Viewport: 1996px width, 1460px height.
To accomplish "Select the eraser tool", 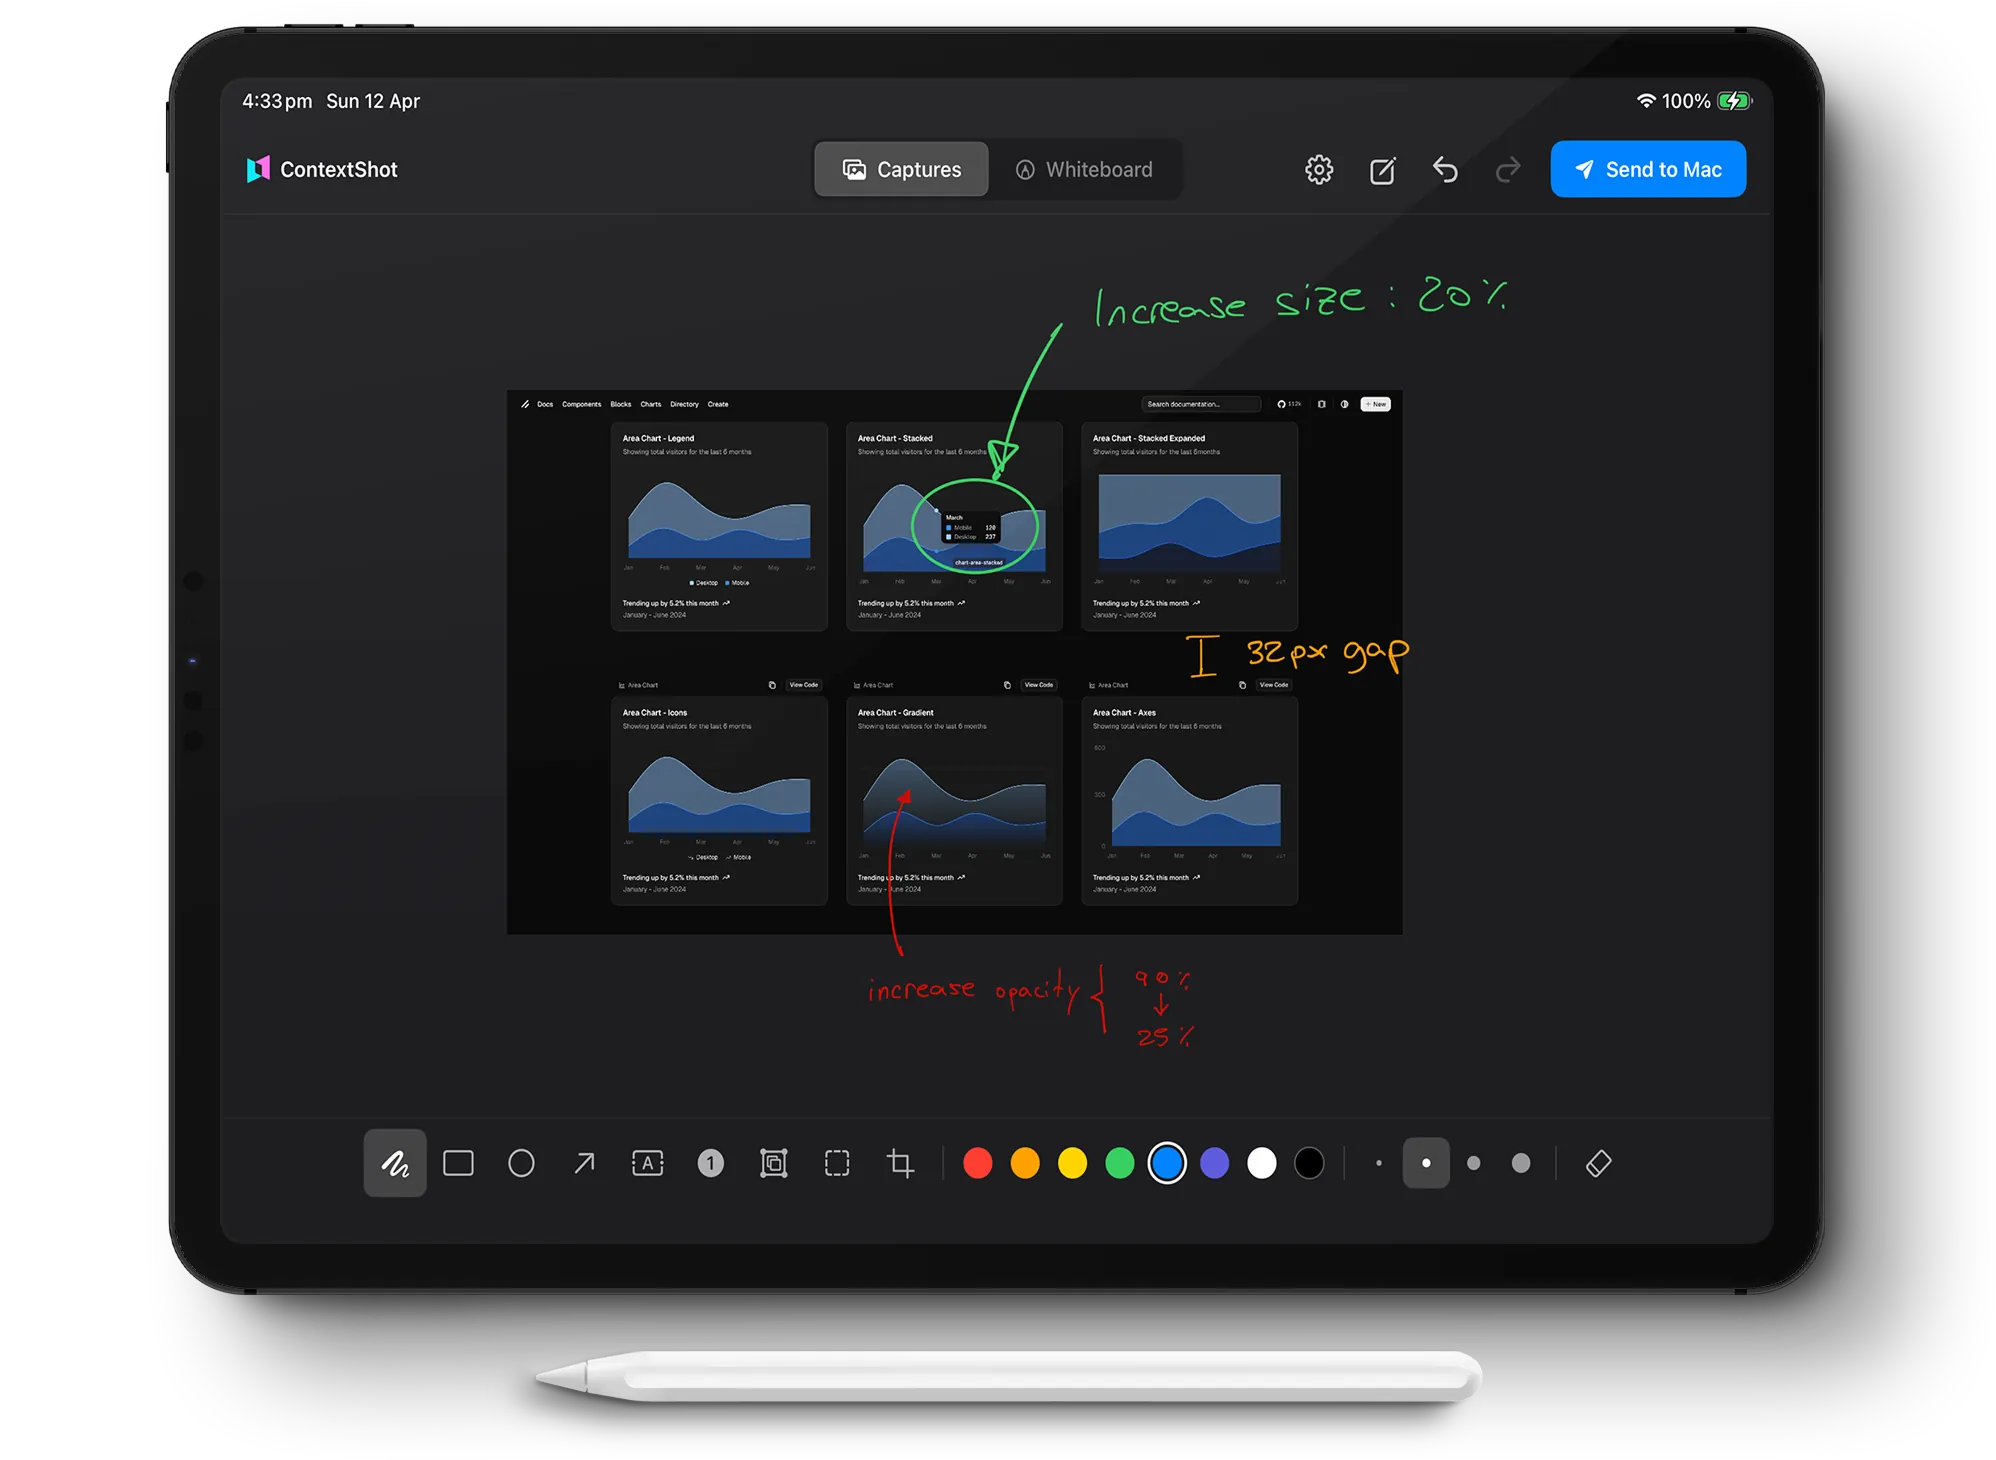I will (x=1598, y=1163).
